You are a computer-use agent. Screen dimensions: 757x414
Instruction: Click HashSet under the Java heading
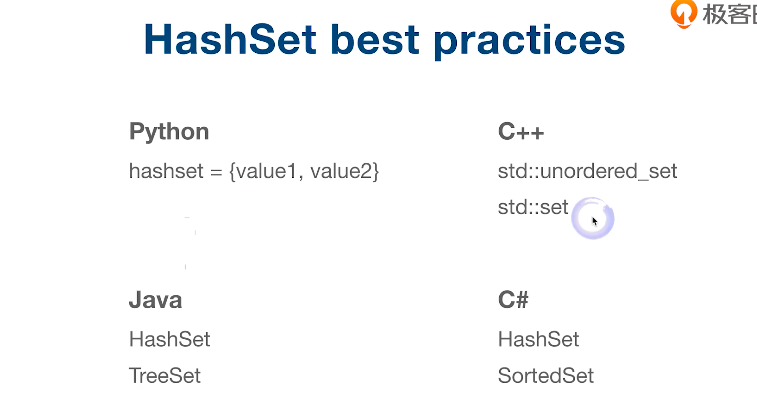(x=170, y=339)
